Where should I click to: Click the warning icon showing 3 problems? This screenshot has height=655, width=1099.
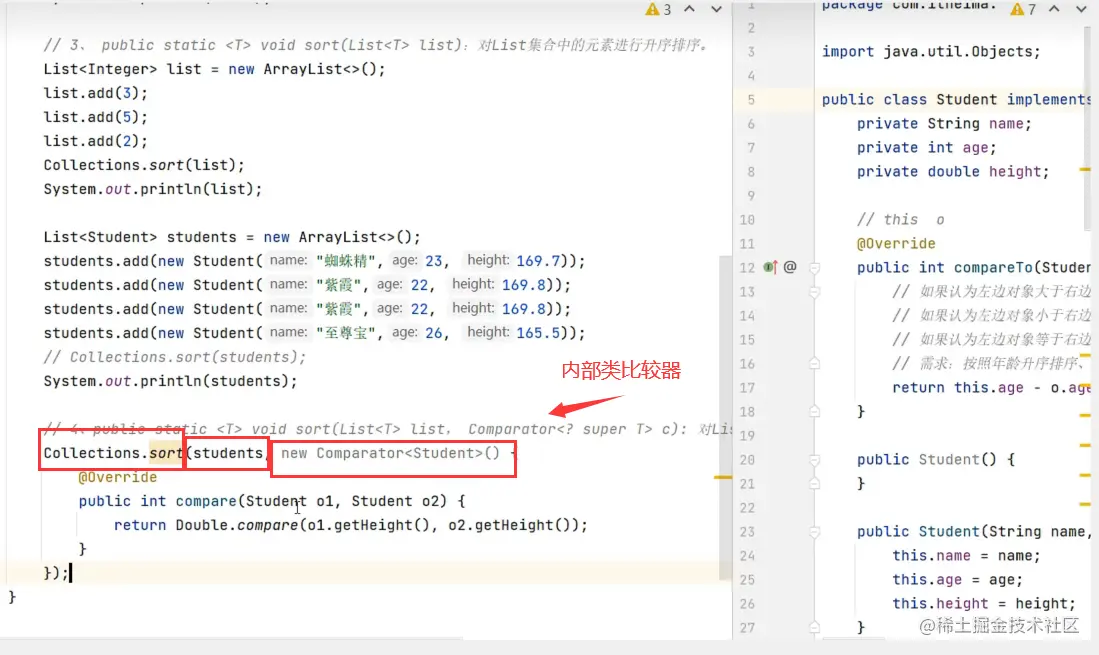pyautogui.click(x=653, y=9)
